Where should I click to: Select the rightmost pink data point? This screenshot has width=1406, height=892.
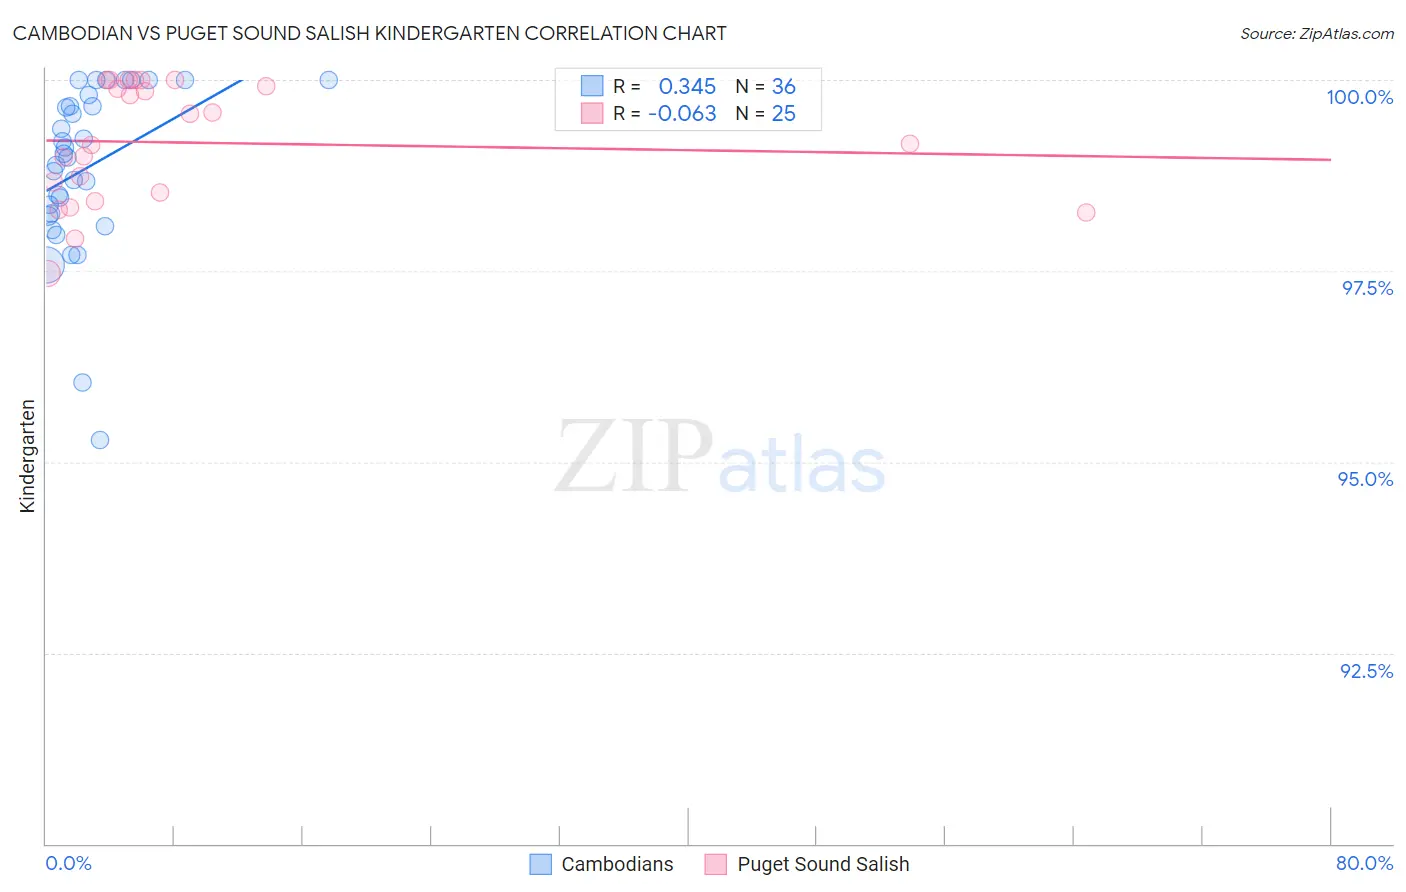[1086, 212]
